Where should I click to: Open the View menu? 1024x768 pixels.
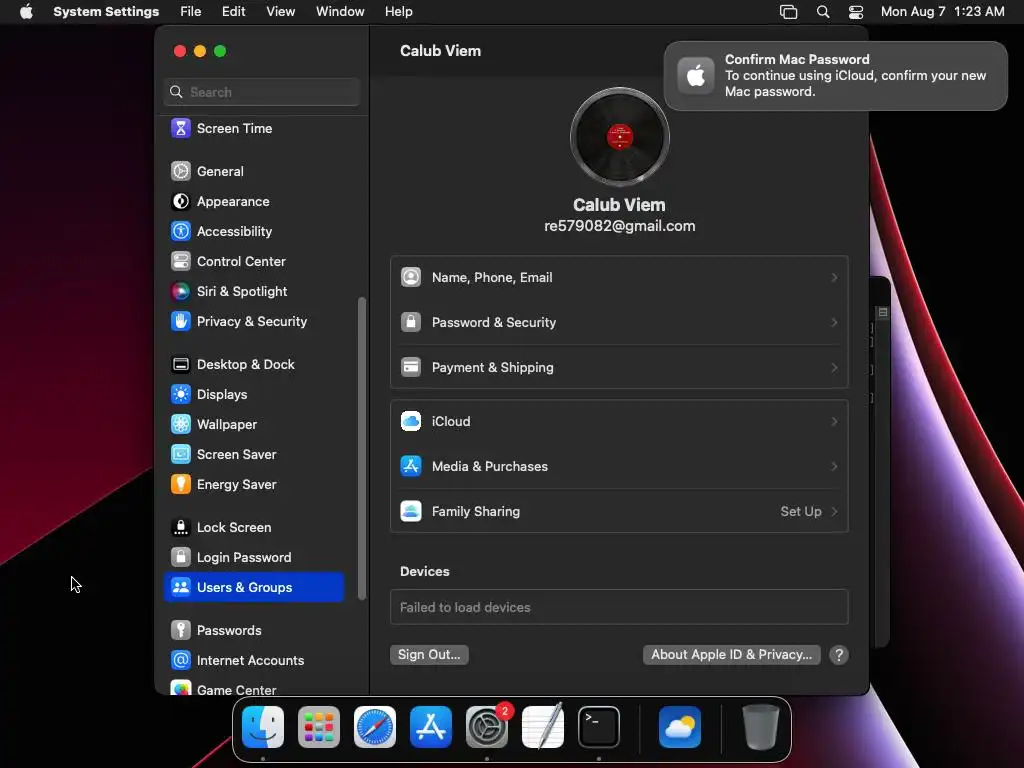tap(280, 12)
